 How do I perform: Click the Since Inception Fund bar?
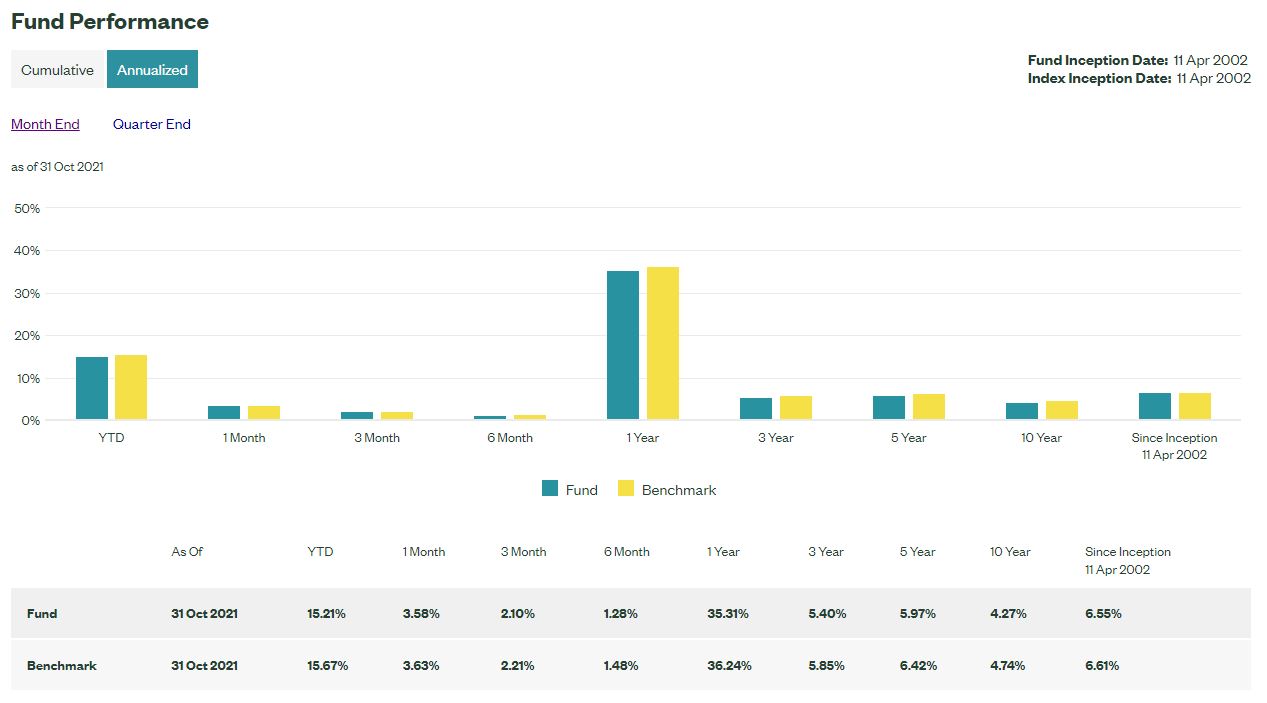click(1155, 405)
